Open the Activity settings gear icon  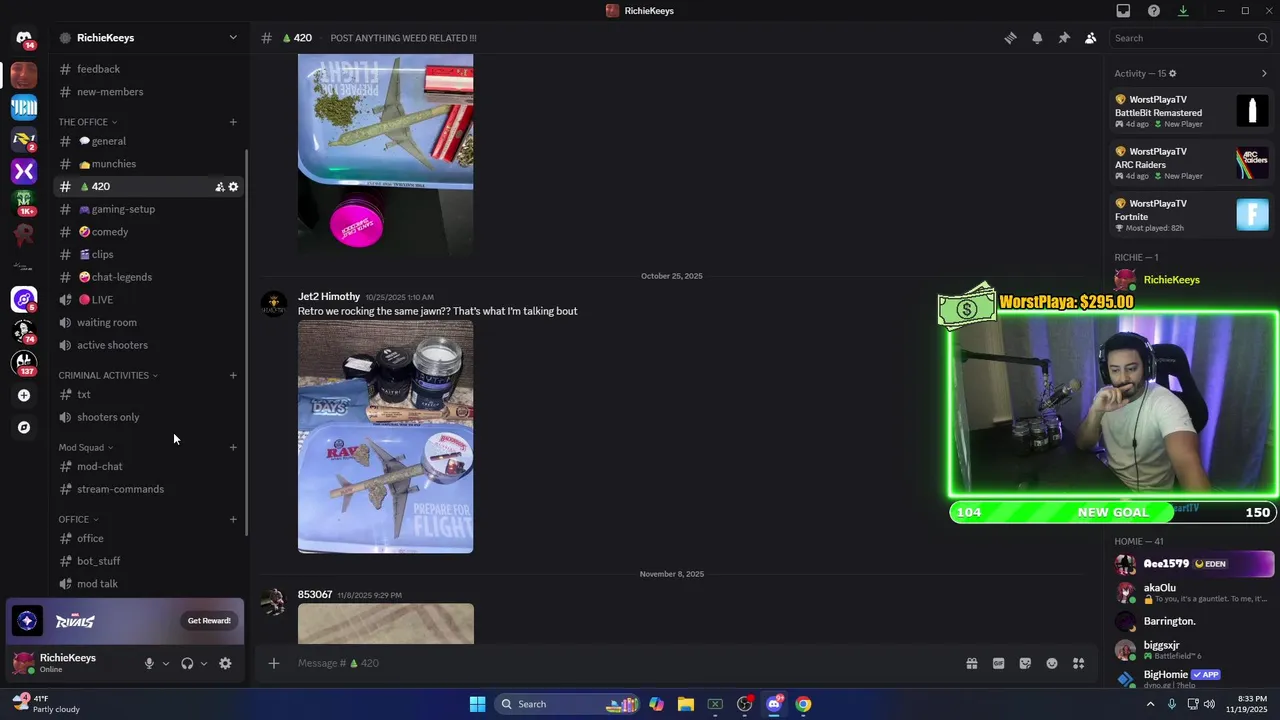tap(1173, 73)
